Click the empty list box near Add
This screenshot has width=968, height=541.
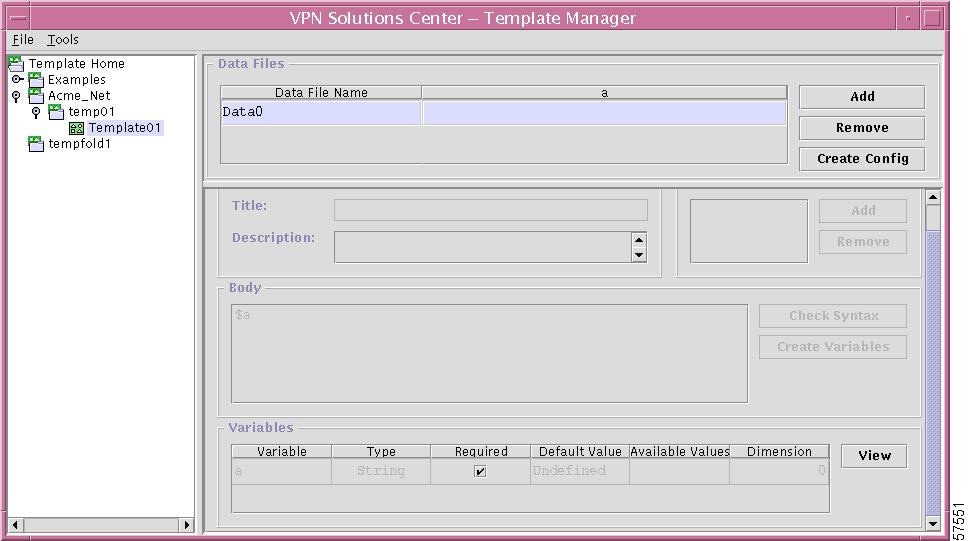[x=749, y=231]
